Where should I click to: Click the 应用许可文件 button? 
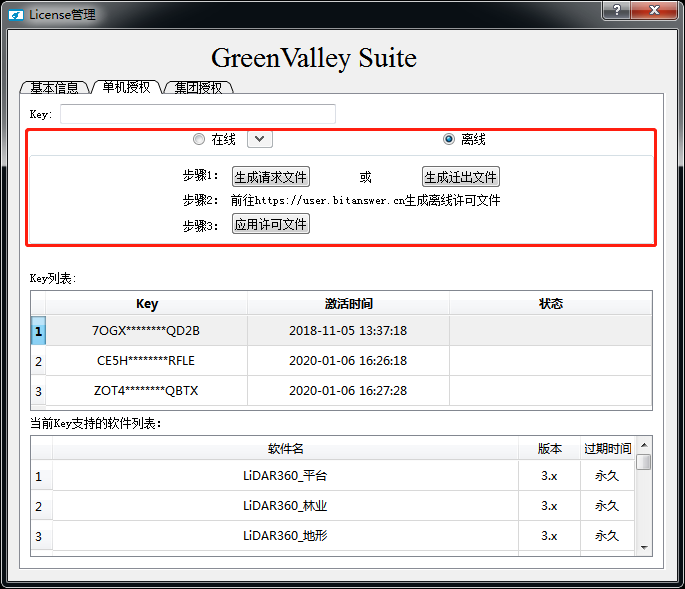271,224
